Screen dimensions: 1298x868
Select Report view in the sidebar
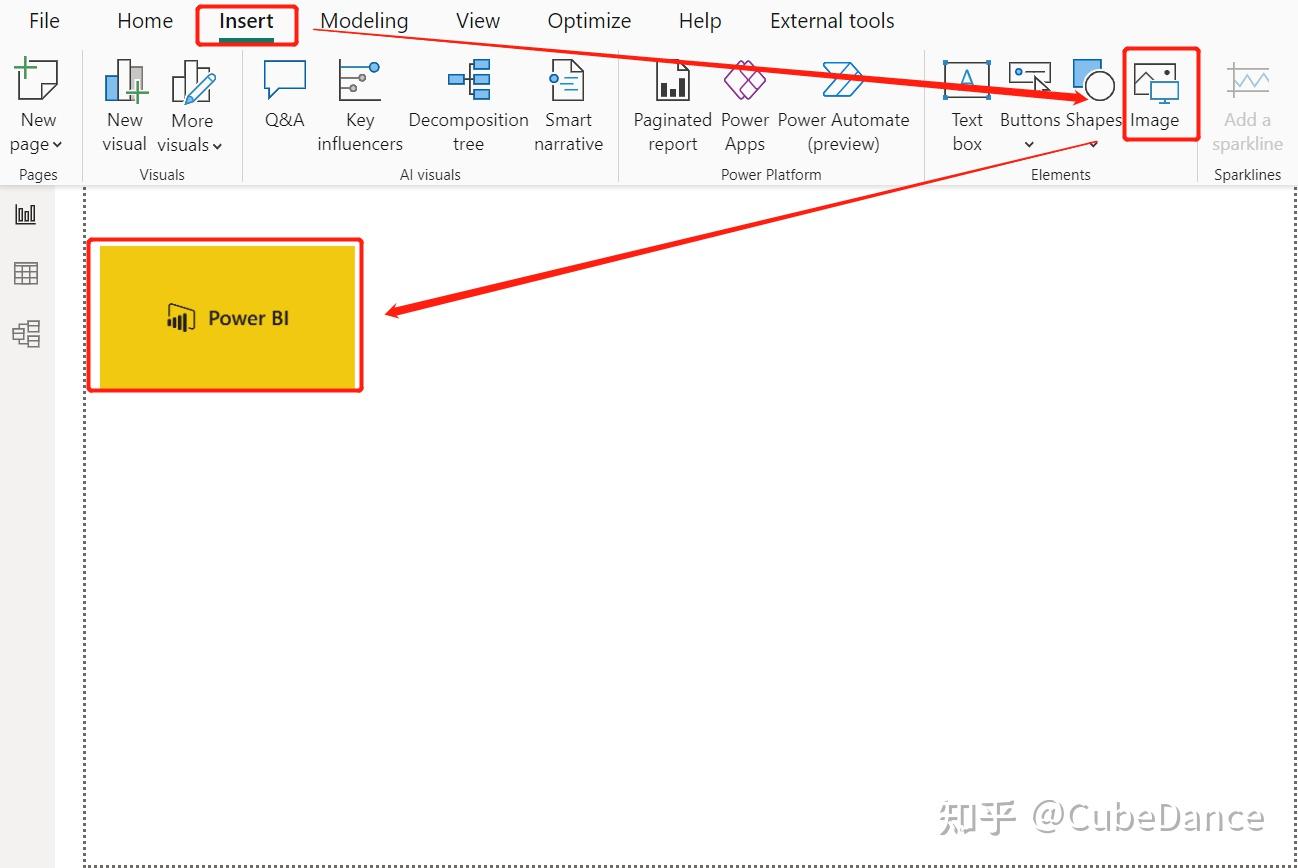(25, 213)
